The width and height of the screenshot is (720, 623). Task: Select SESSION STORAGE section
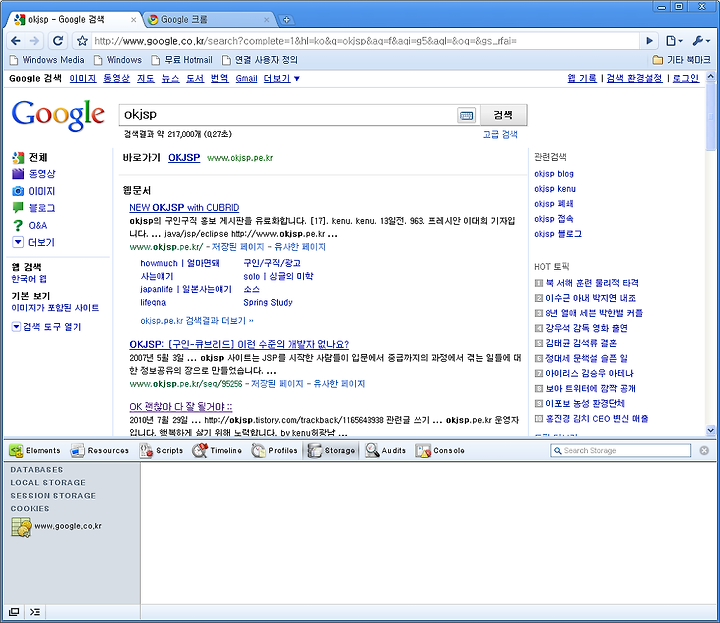[x=53, y=496]
